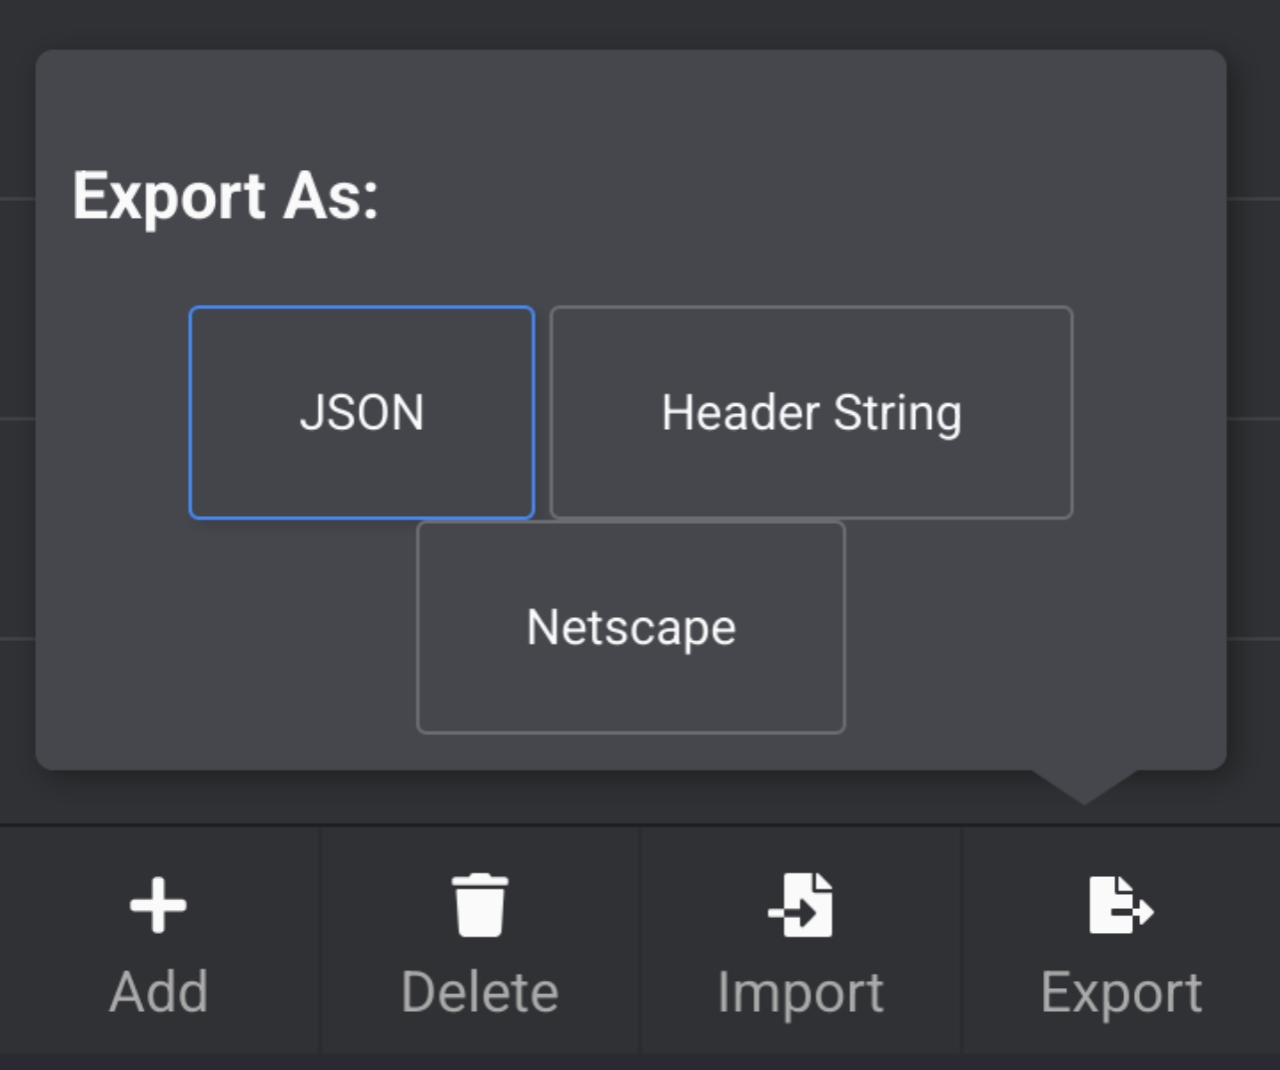Click empty popup area right of Header String
Screen dimensions: 1280x1070
1150,412
